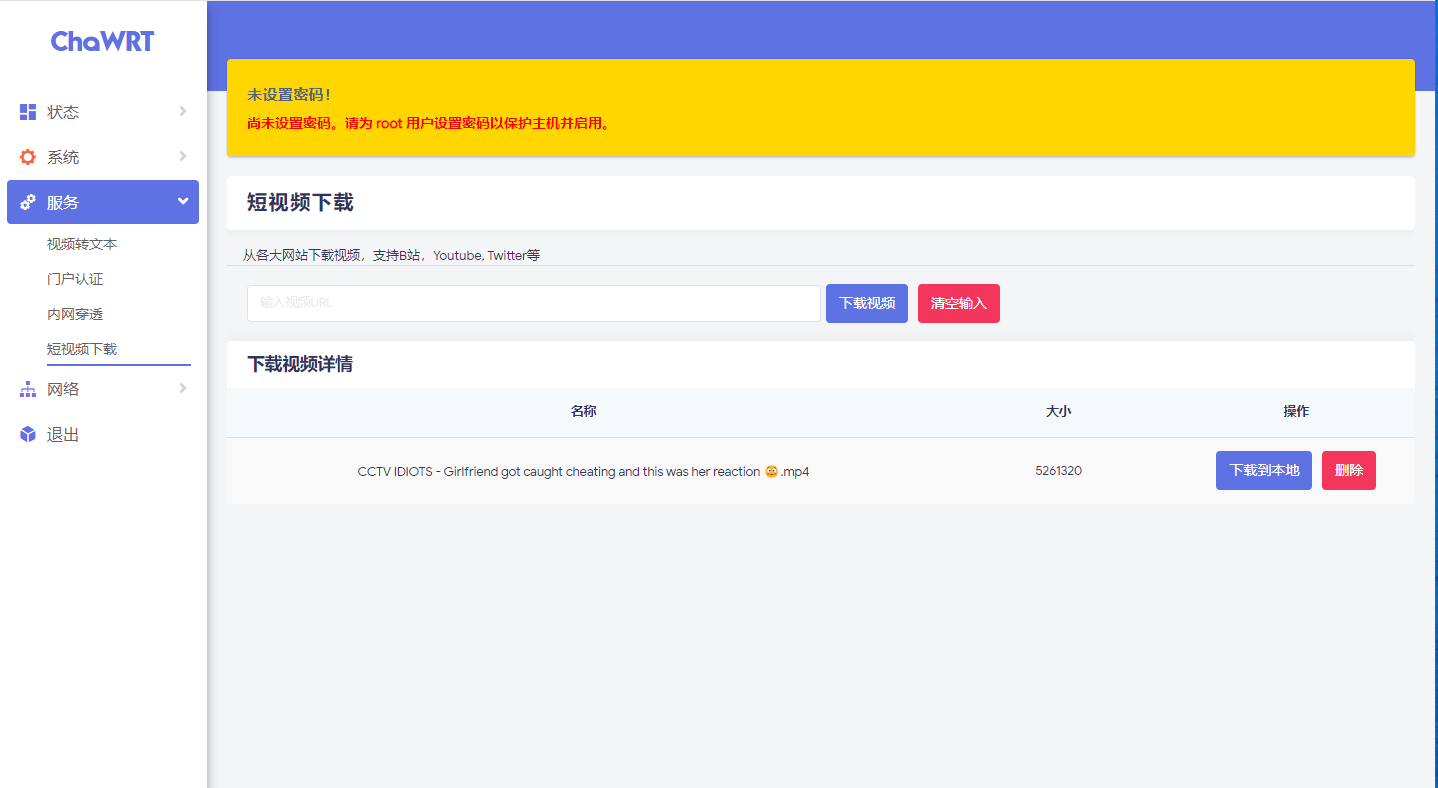The image size is (1438, 788).
Task: Click the 网络 sitemap icon
Action: (28, 389)
